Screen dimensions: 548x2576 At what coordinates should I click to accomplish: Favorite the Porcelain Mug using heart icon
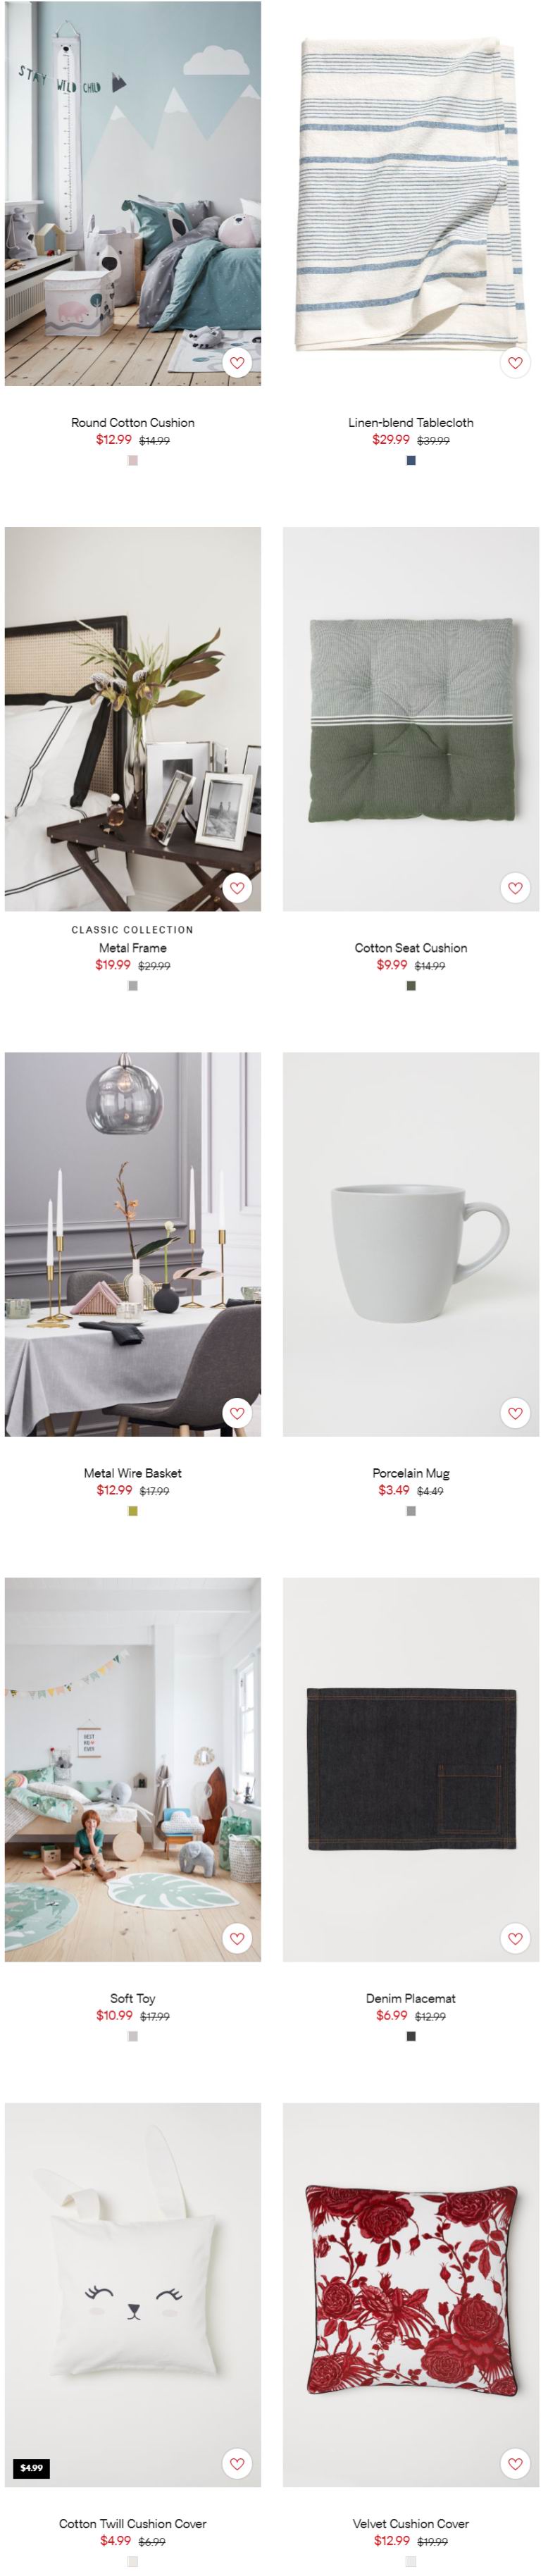coord(515,1413)
